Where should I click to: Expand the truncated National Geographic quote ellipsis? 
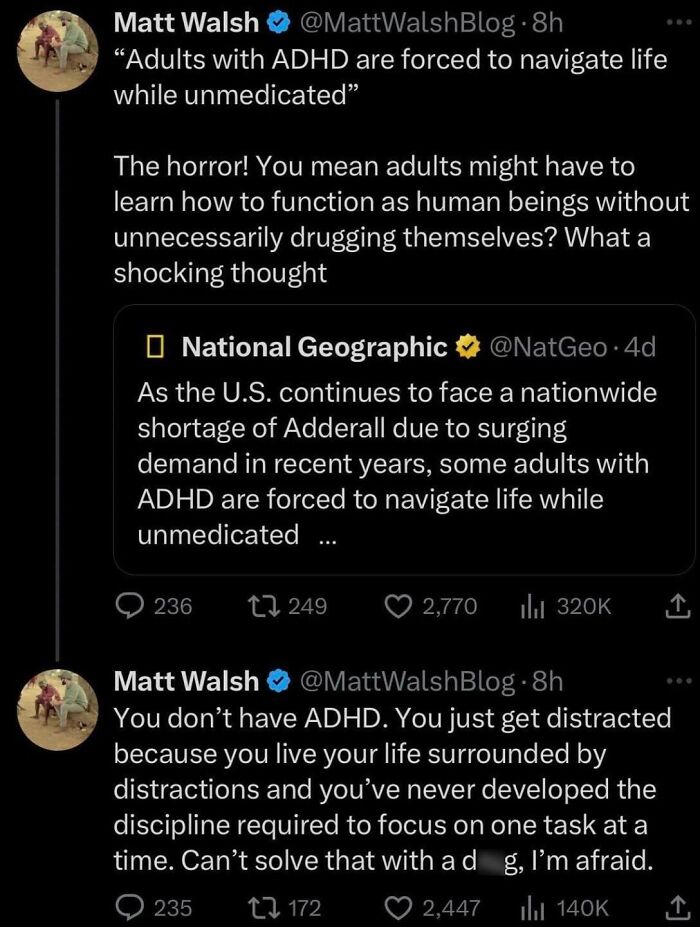(x=326, y=536)
